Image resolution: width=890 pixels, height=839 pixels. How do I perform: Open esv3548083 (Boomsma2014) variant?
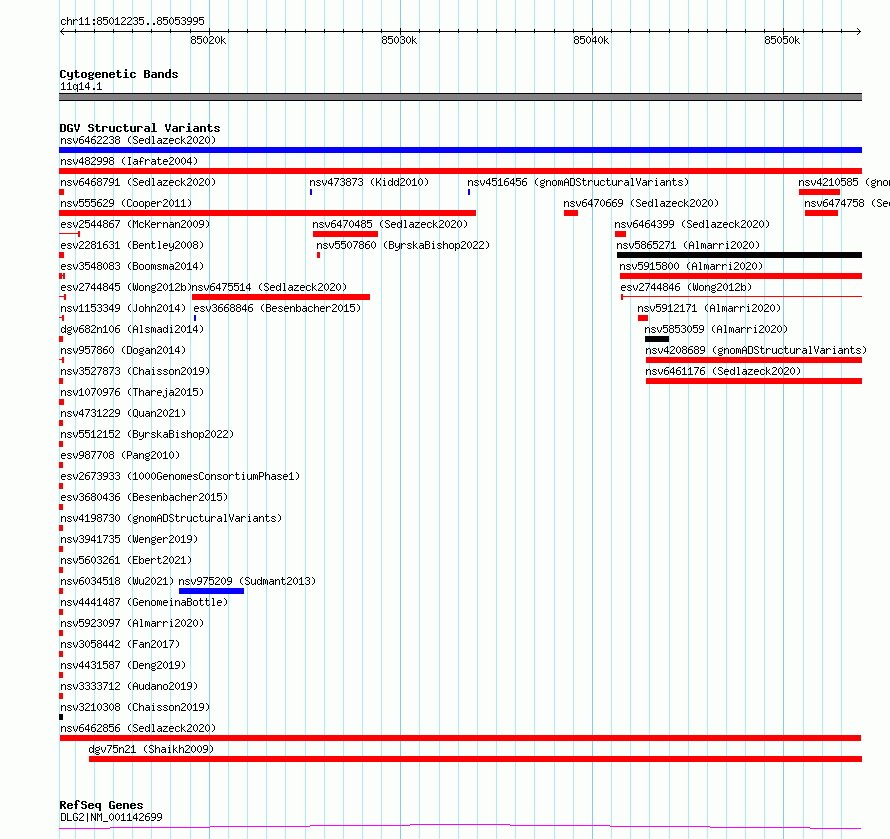(132, 266)
